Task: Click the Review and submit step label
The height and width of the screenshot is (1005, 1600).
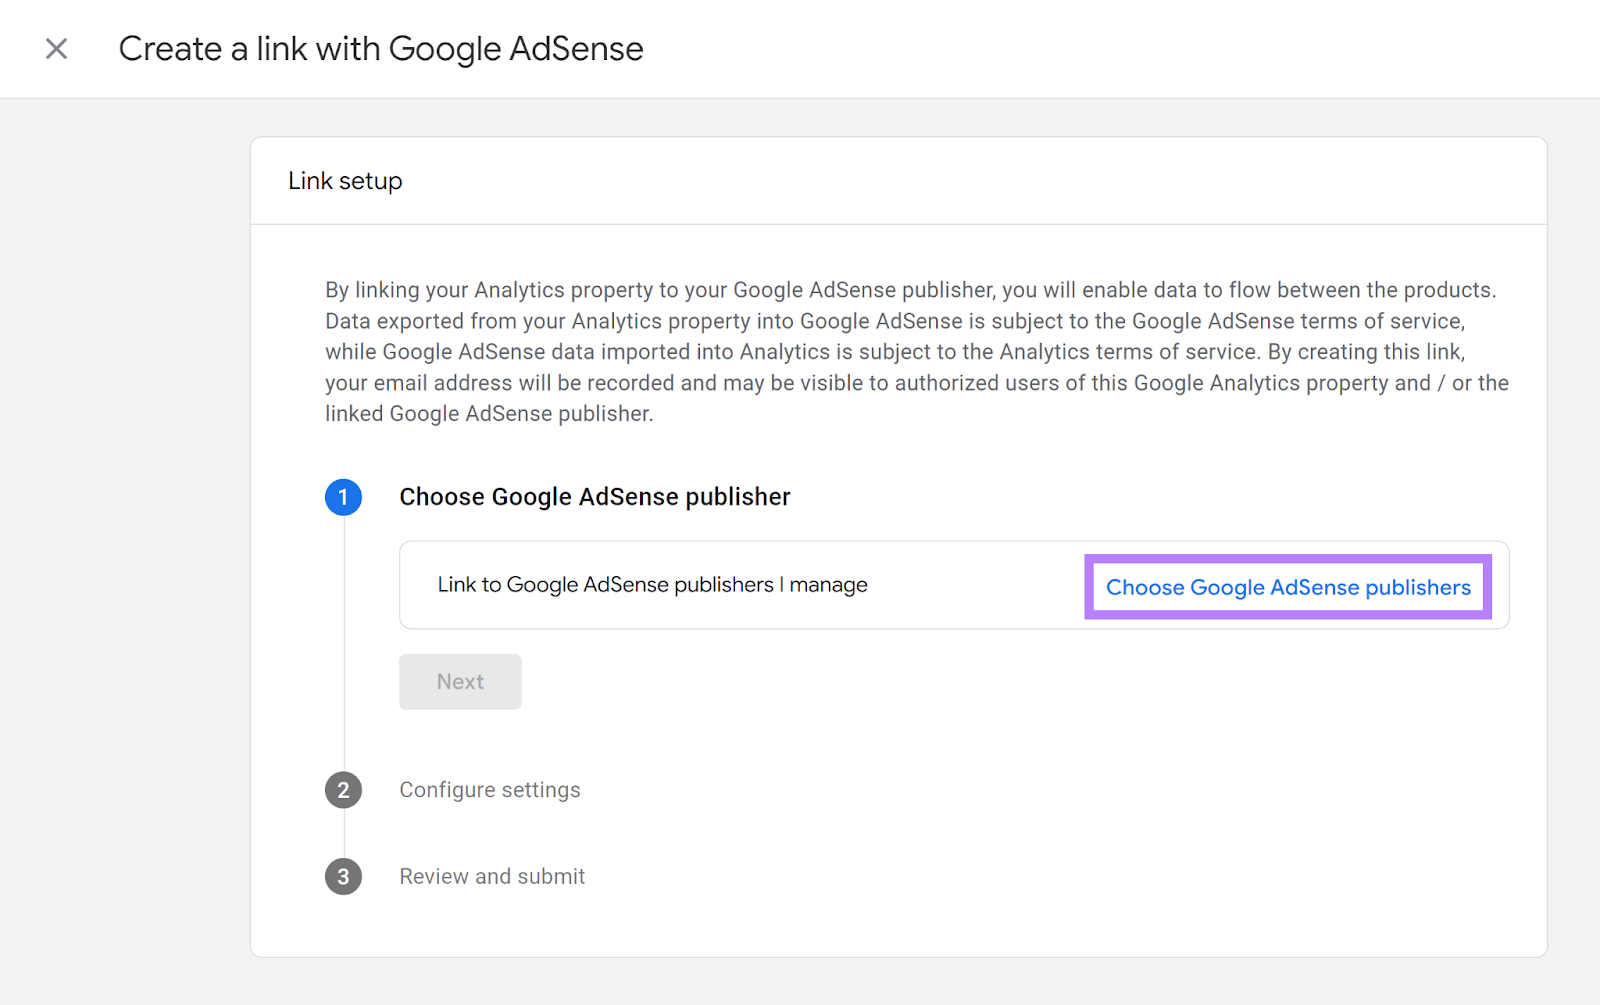Action: pos(491,876)
